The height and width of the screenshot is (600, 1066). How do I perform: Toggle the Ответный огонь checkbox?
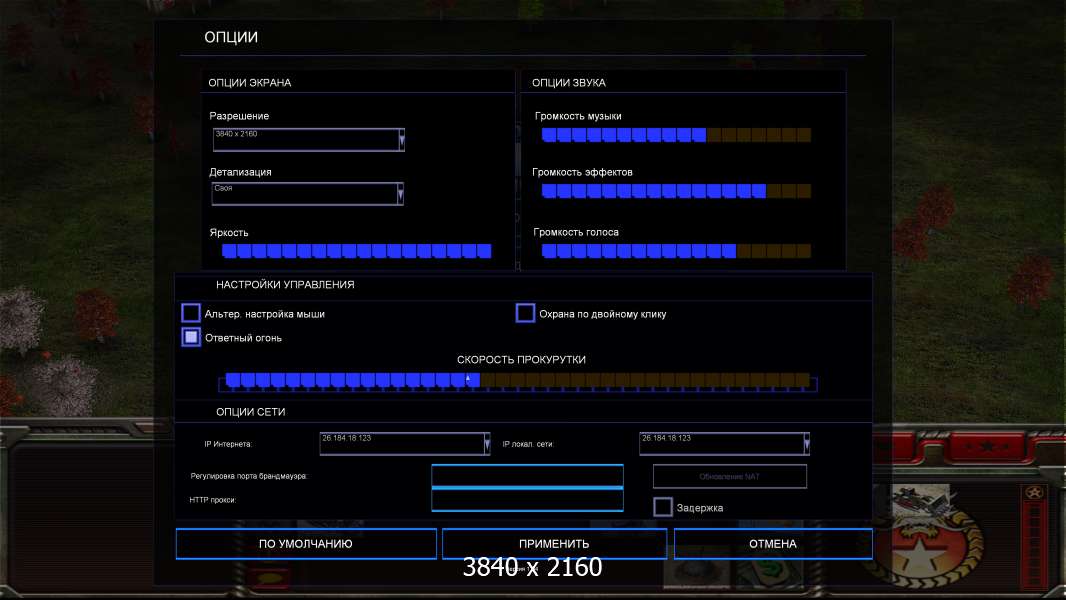(x=191, y=337)
